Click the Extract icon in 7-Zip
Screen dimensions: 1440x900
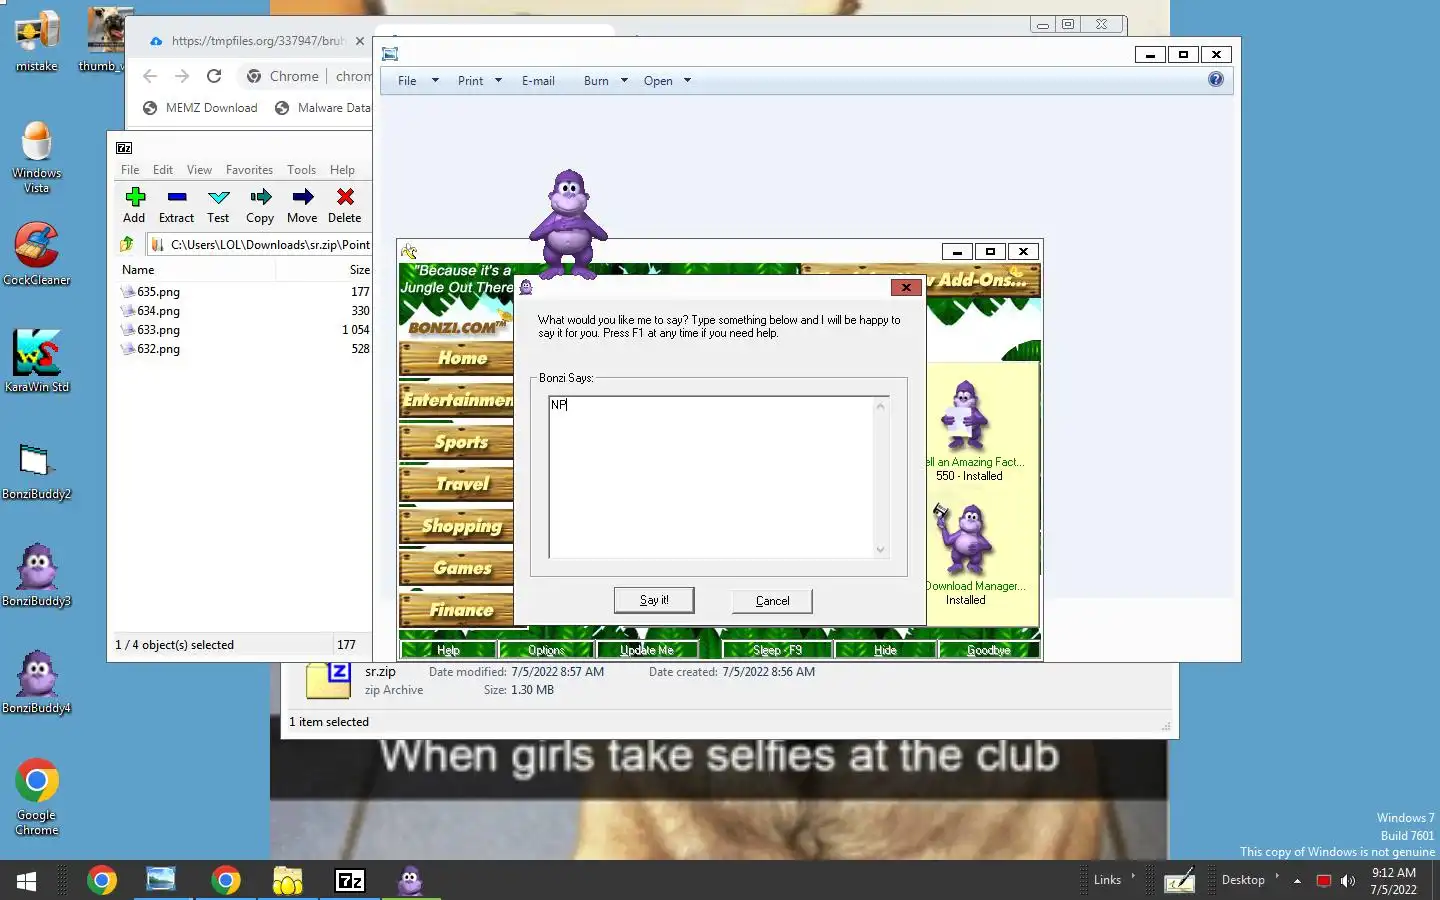pyautogui.click(x=177, y=197)
